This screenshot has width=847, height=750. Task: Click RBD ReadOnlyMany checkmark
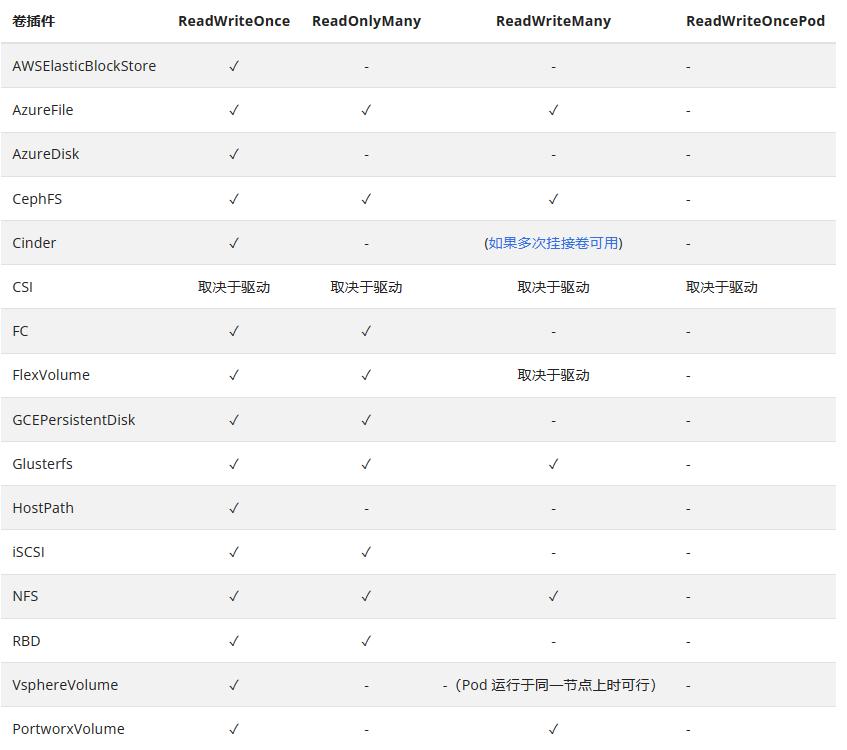pos(366,641)
